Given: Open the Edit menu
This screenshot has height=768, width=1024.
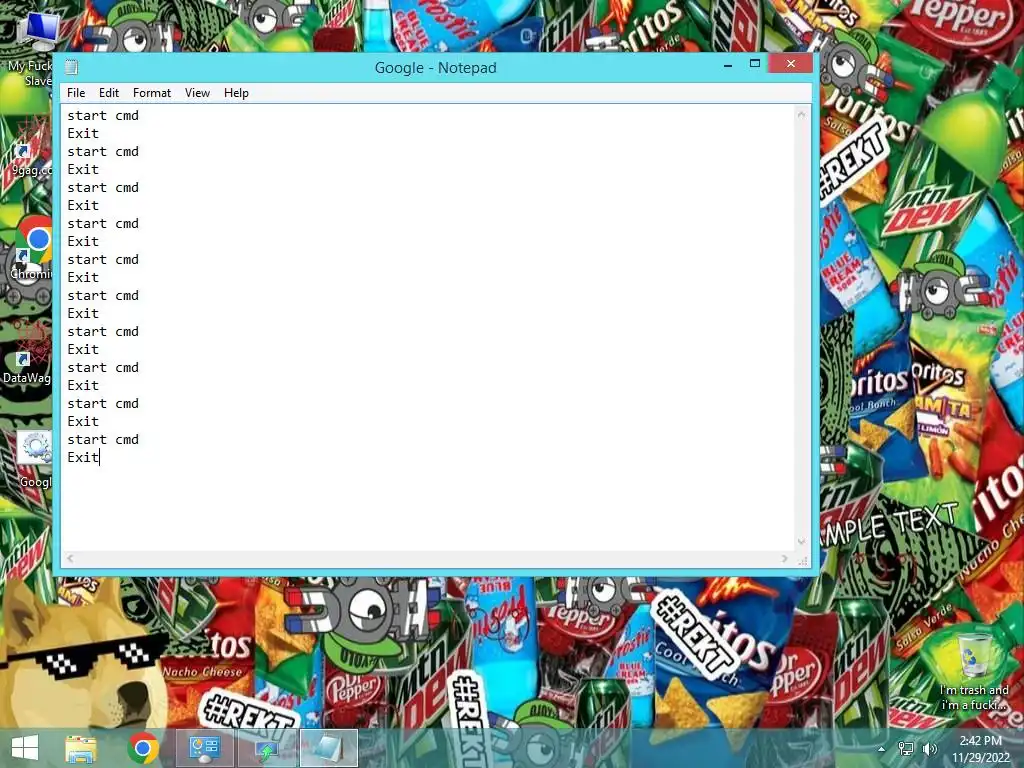Looking at the screenshot, I should tap(108, 93).
